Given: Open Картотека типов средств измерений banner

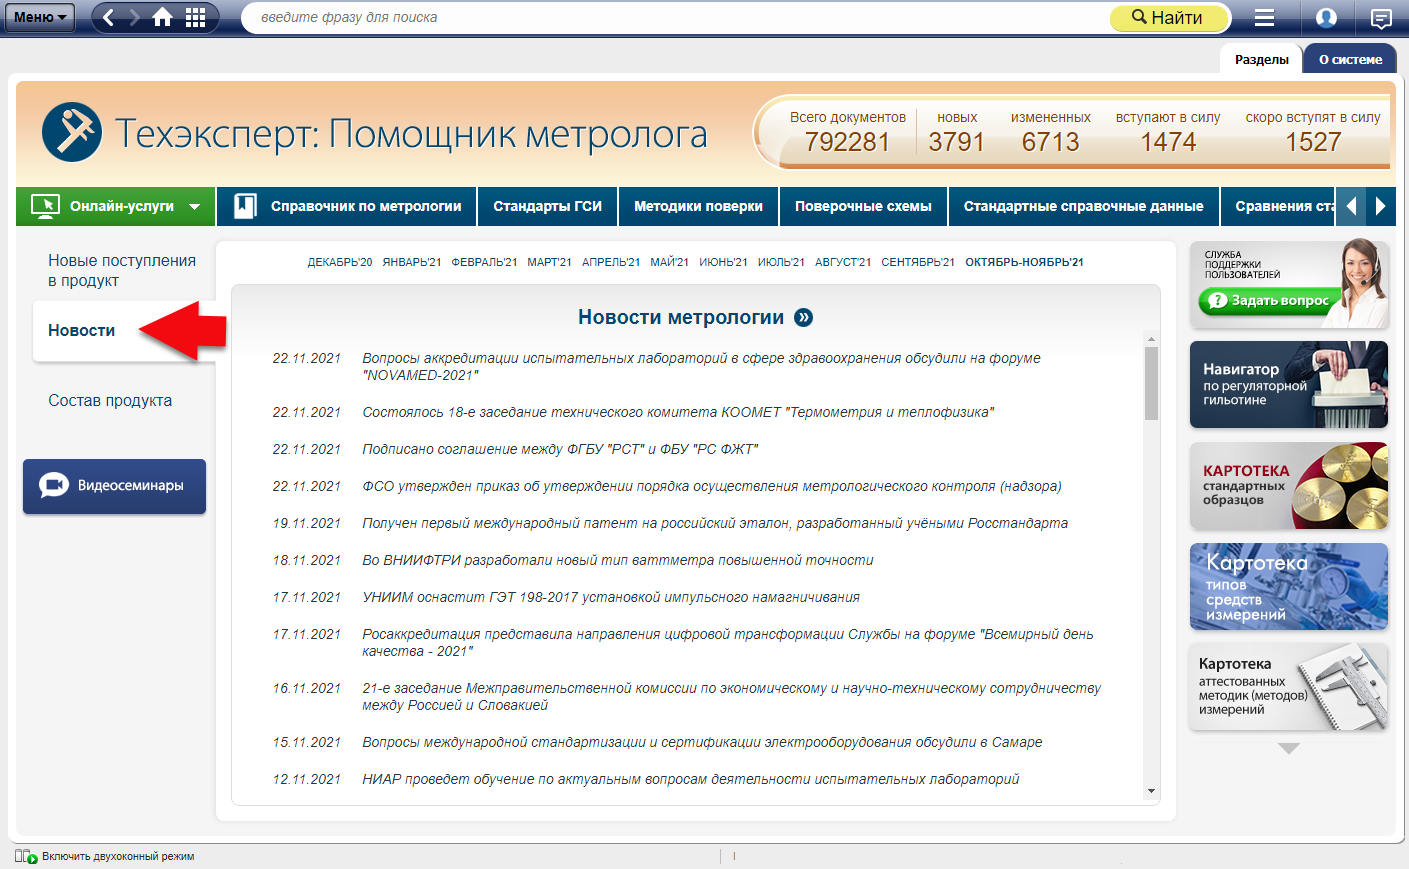Looking at the screenshot, I should [x=1289, y=587].
